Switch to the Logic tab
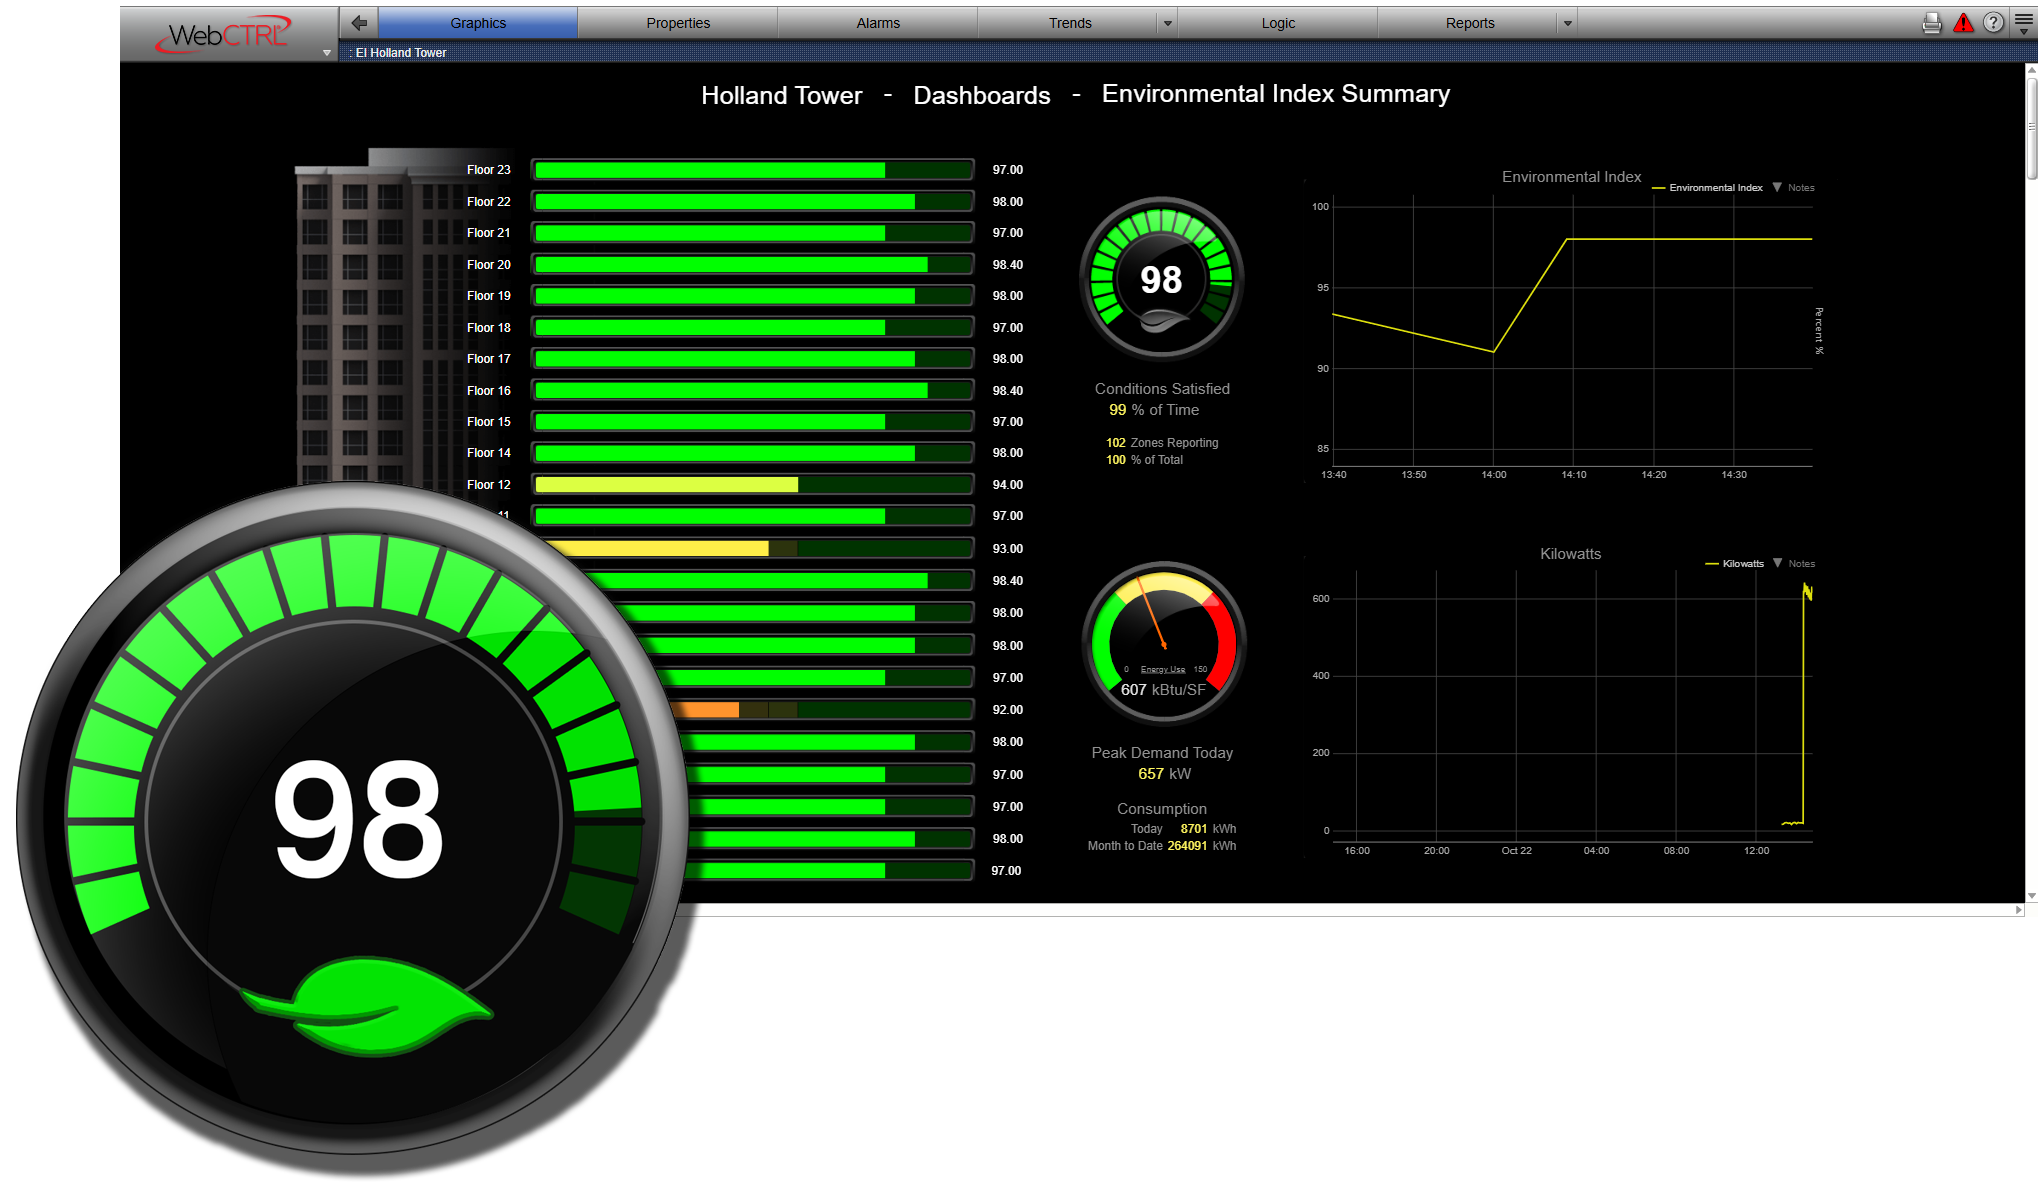Screen dimensions: 2043x1201 click(1277, 23)
